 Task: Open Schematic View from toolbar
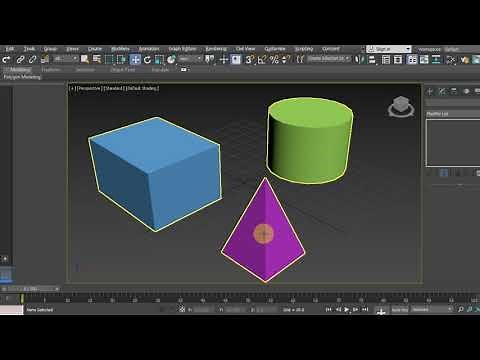click(436, 60)
